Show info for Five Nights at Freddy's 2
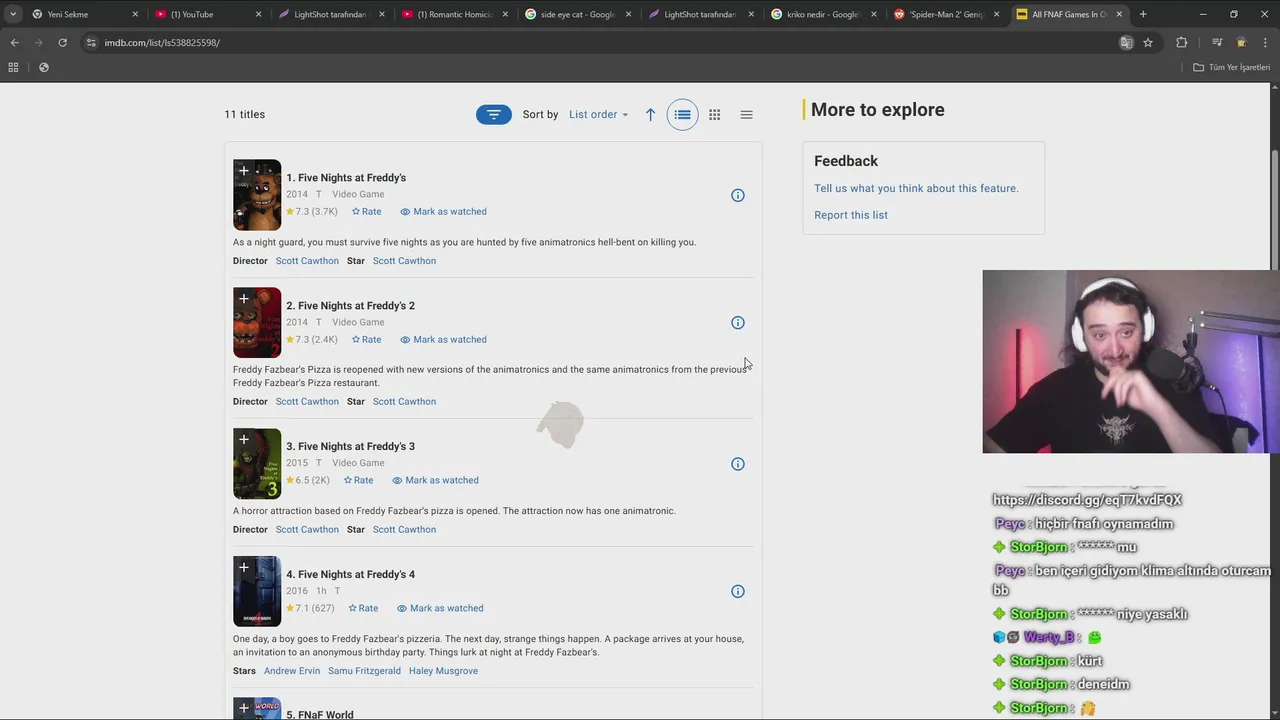The width and height of the screenshot is (1280, 720). coord(738,323)
